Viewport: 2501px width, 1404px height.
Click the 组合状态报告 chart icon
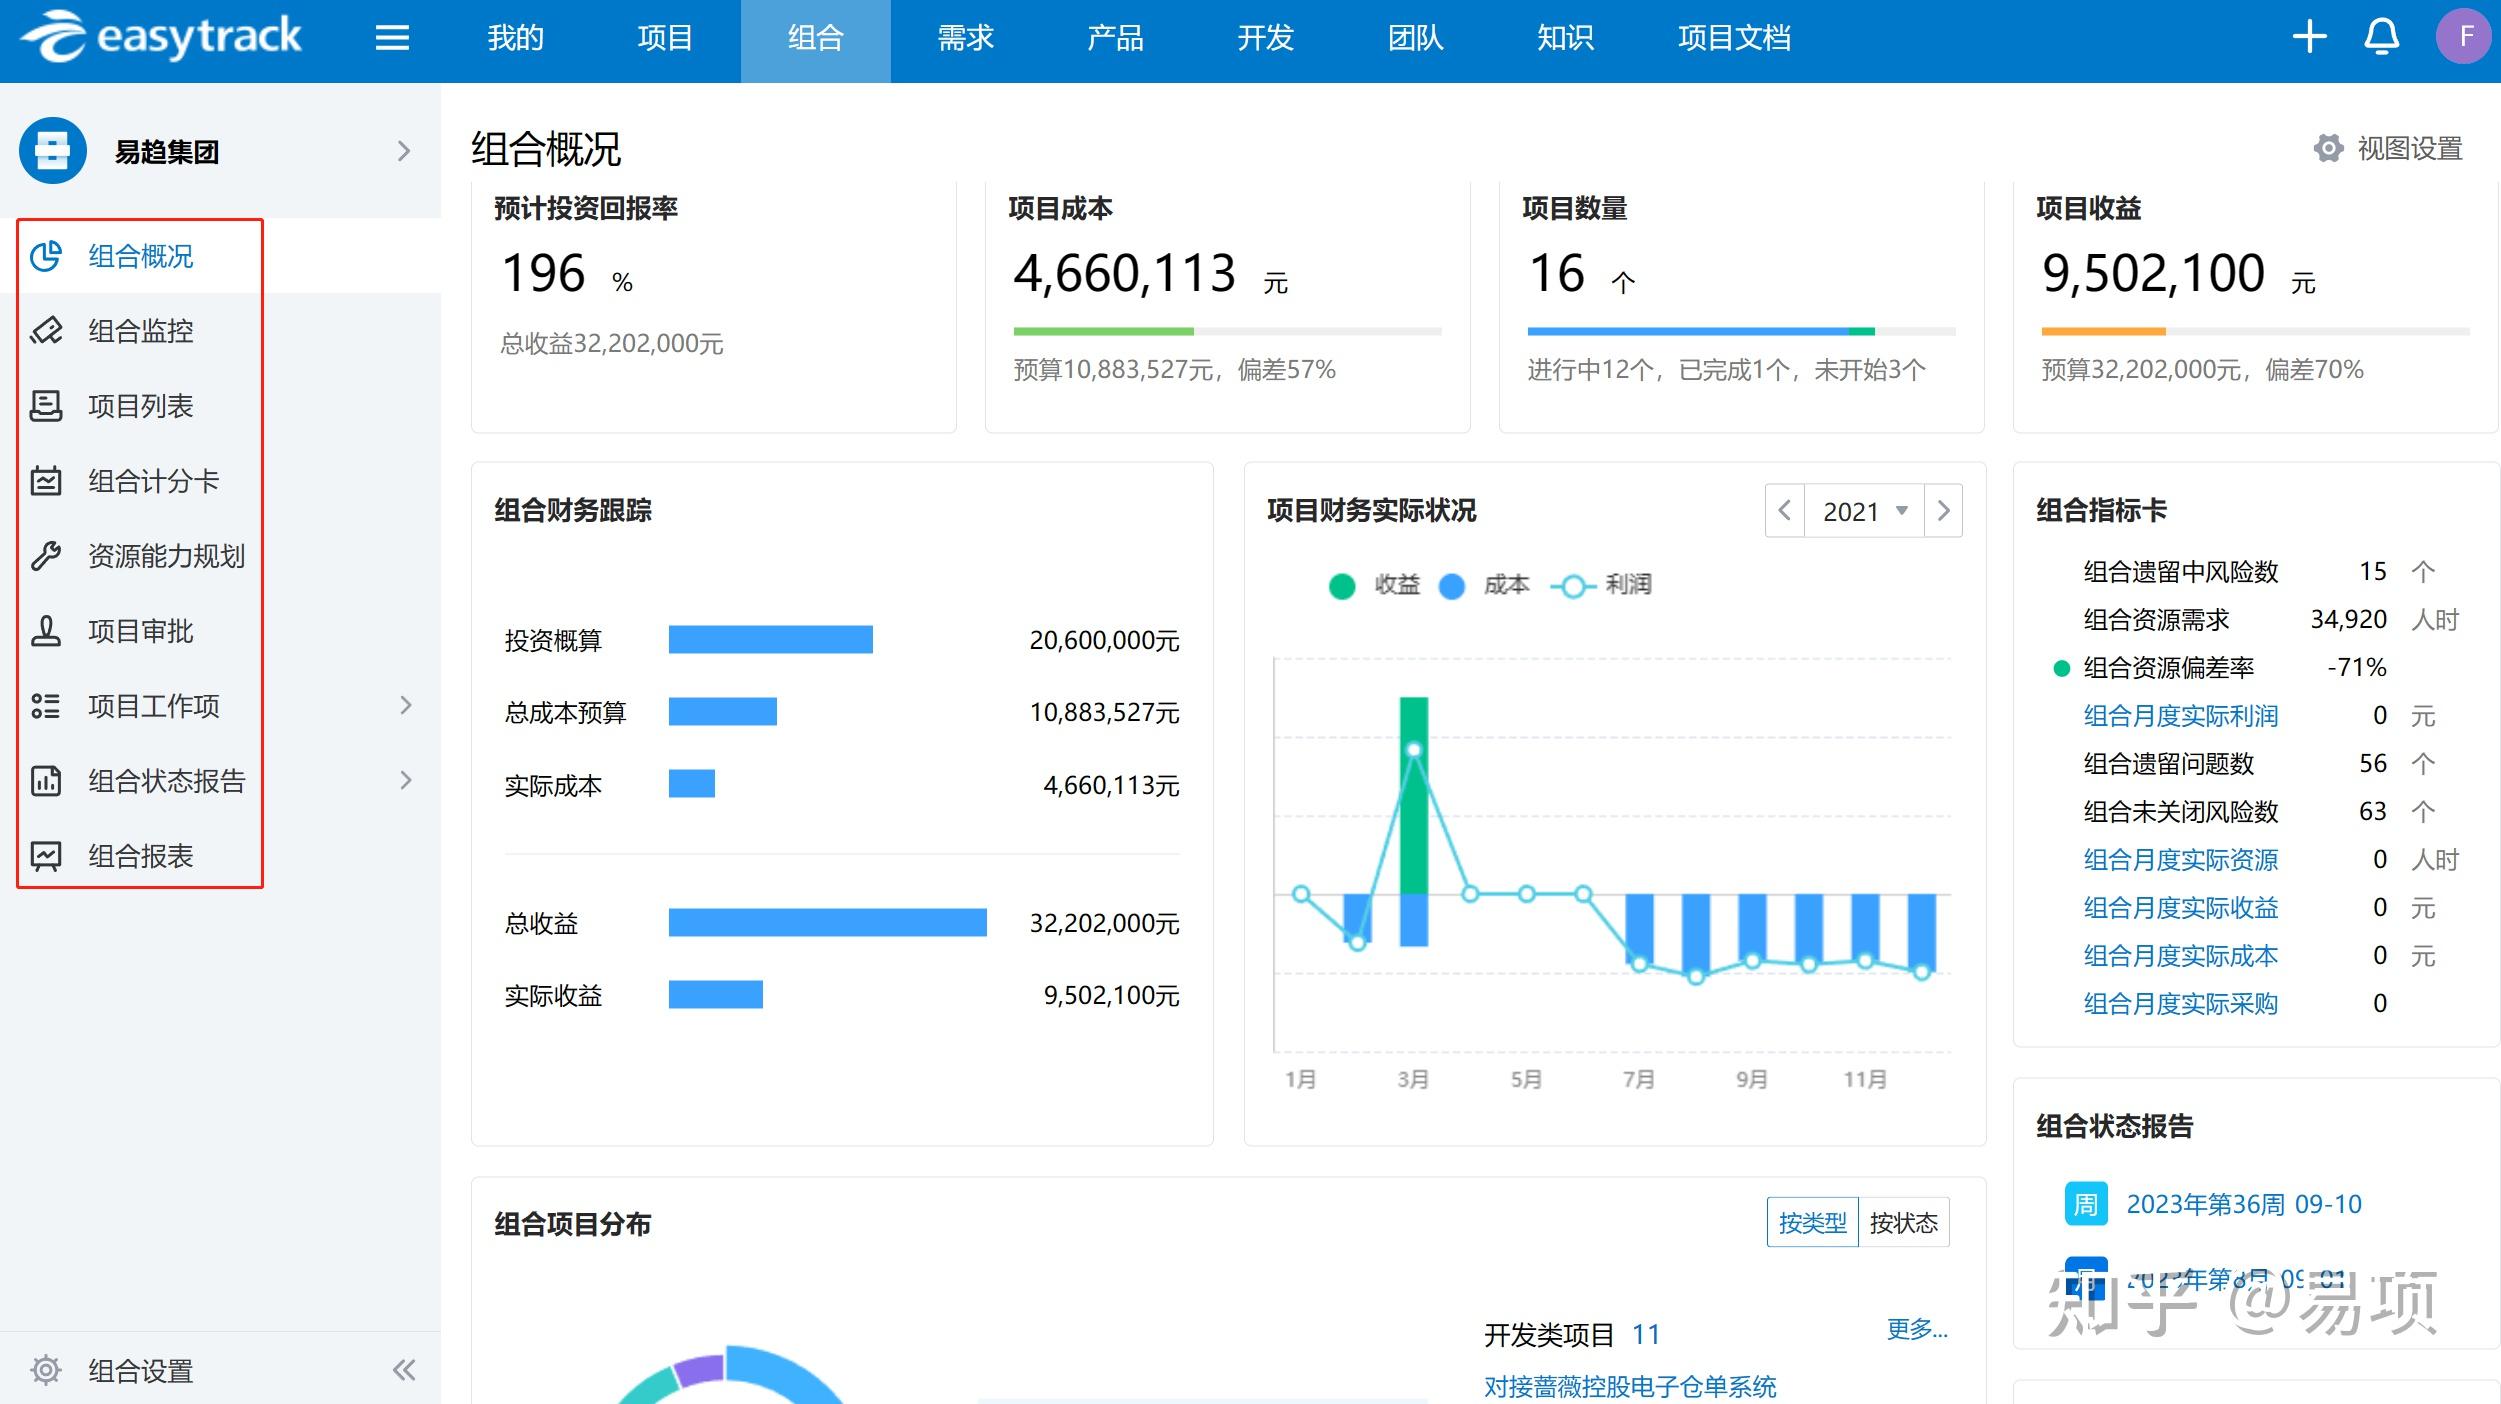[x=46, y=781]
